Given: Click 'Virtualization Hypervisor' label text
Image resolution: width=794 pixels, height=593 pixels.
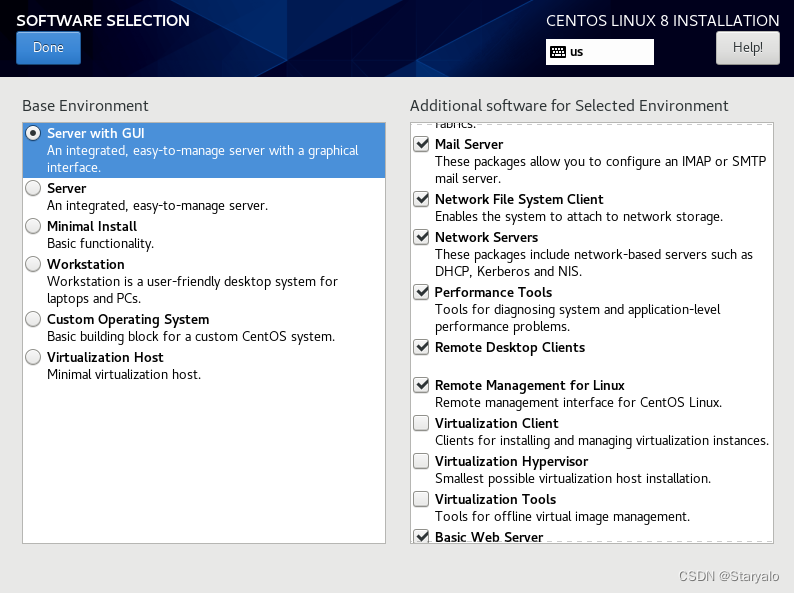Looking at the screenshot, I should [x=511, y=461].
